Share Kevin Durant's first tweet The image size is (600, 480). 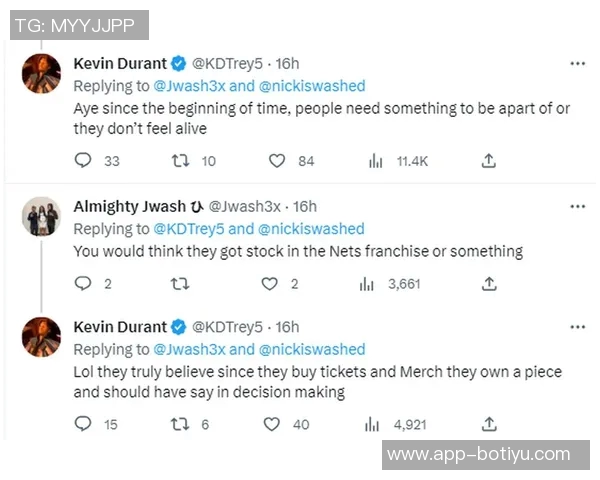pos(489,160)
